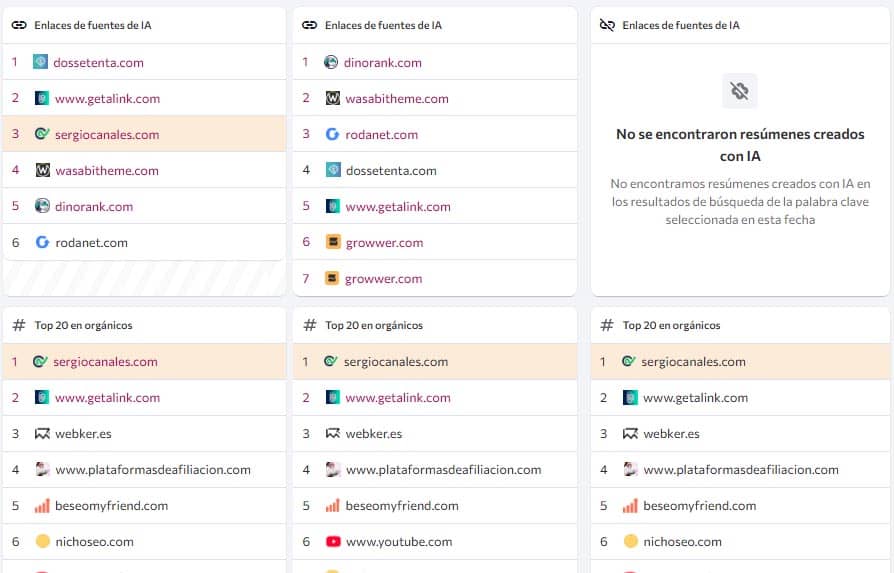Click dinorank favicon in second AI sources list

pyautogui.click(x=331, y=62)
